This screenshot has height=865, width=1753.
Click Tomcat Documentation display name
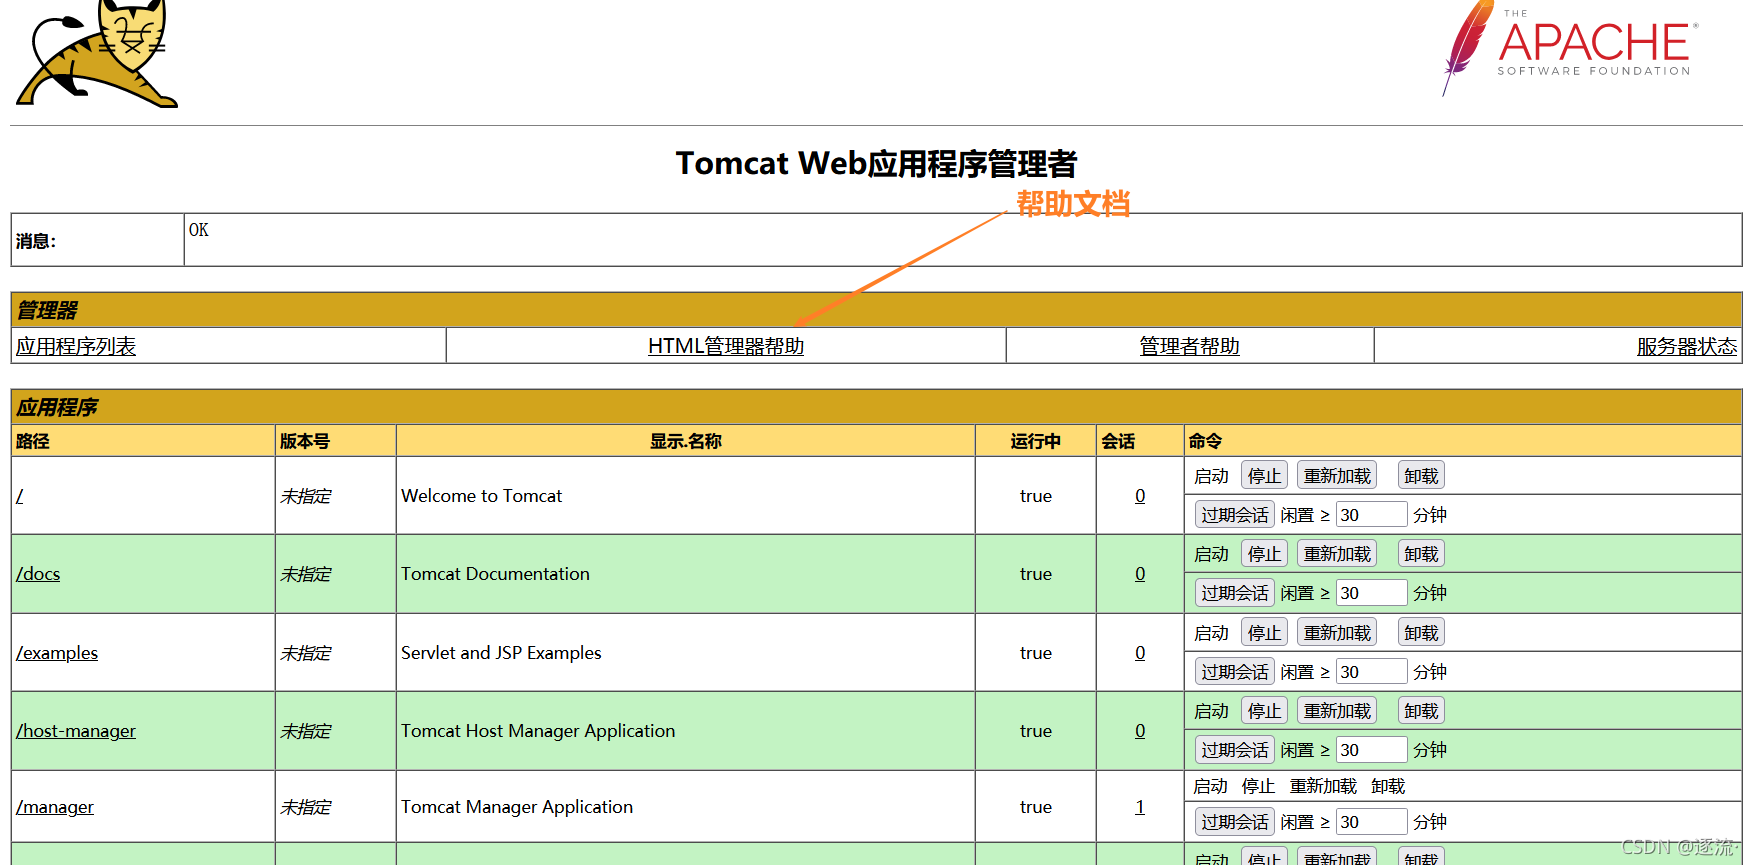(x=495, y=574)
